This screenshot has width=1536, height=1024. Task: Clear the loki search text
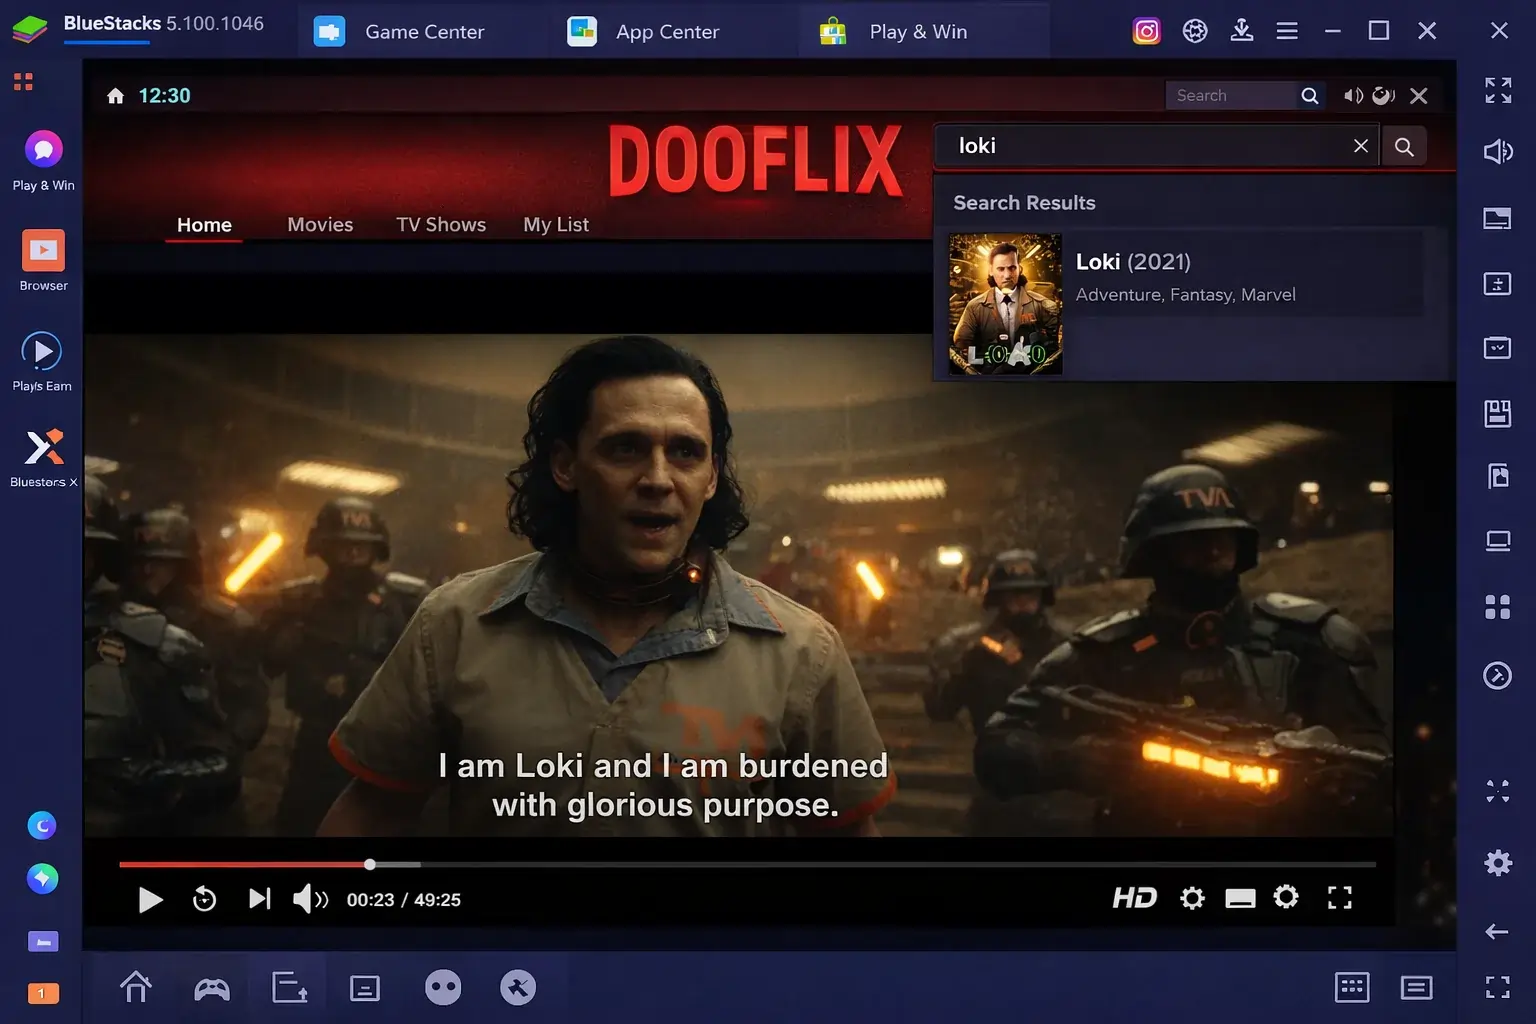point(1361,146)
